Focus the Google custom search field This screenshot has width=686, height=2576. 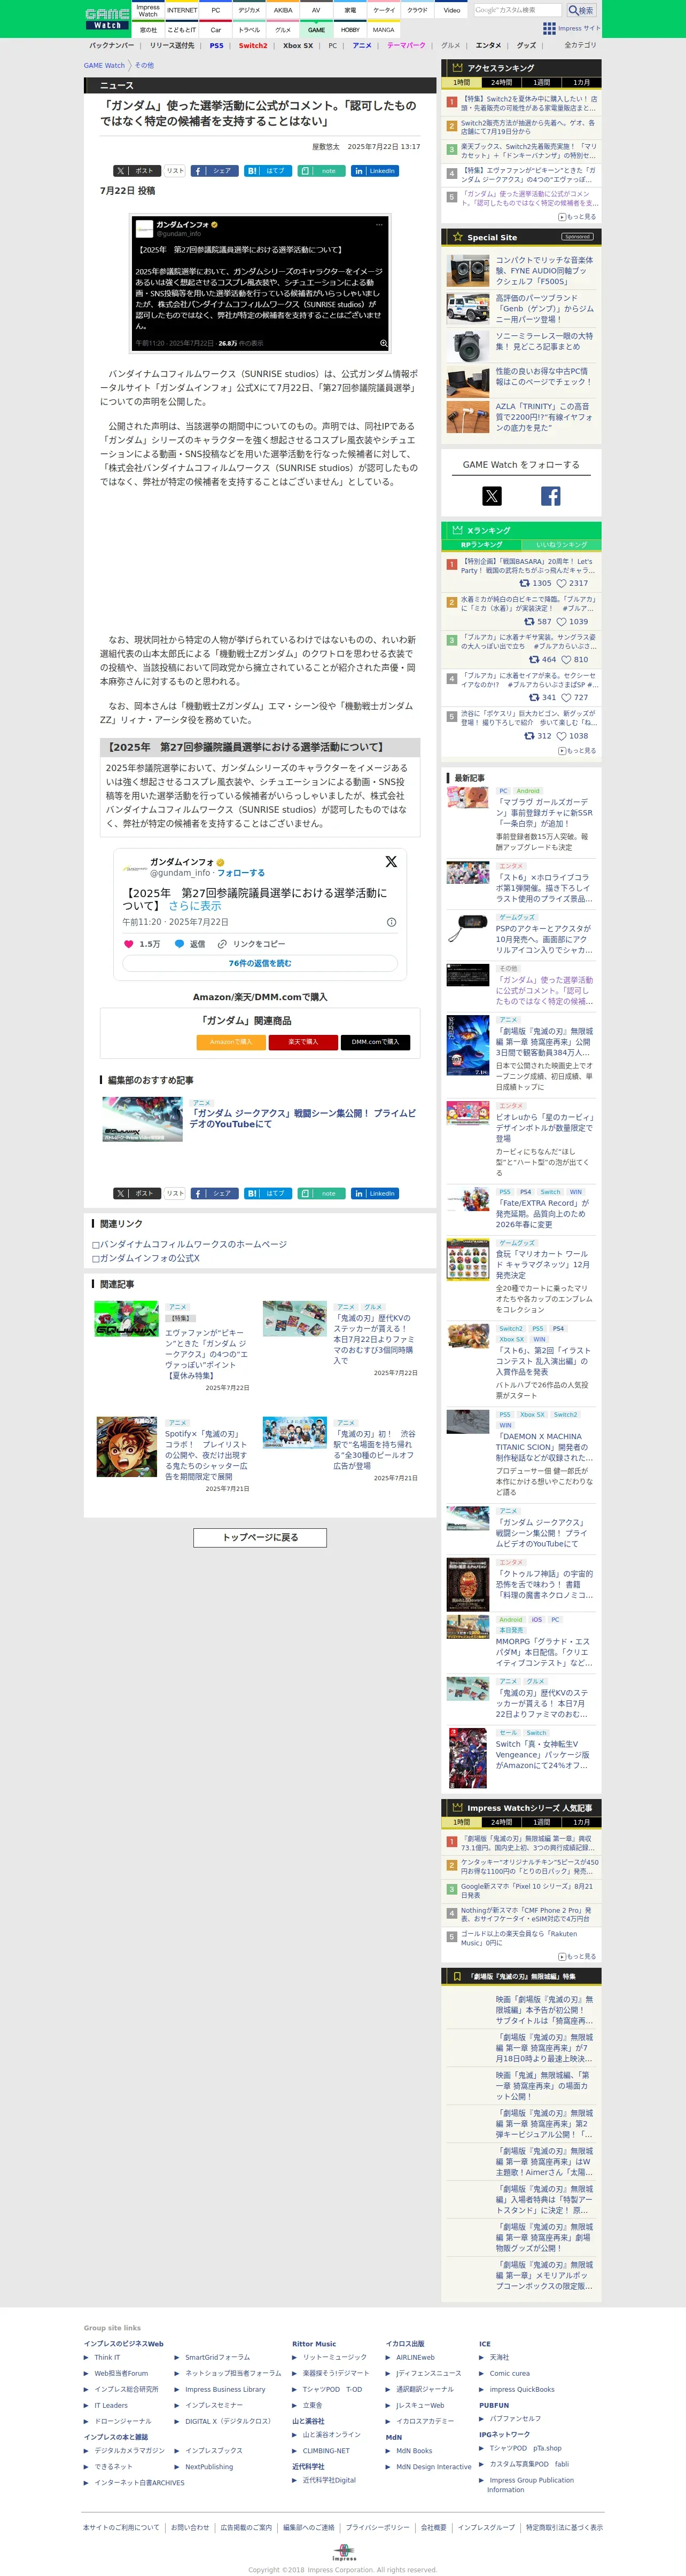pyautogui.click(x=517, y=10)
